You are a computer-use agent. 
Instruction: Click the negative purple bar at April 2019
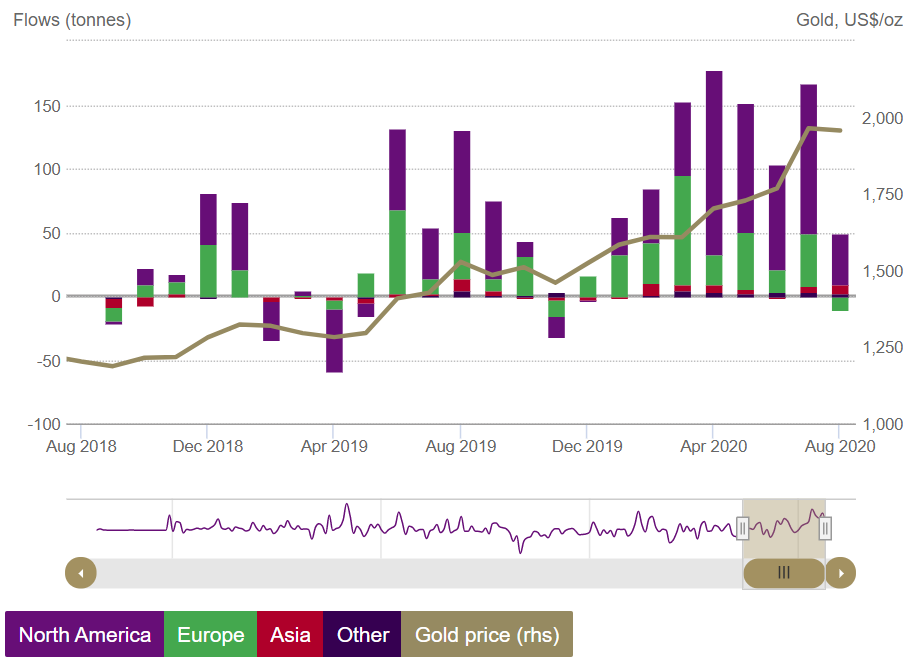(334, 340)
